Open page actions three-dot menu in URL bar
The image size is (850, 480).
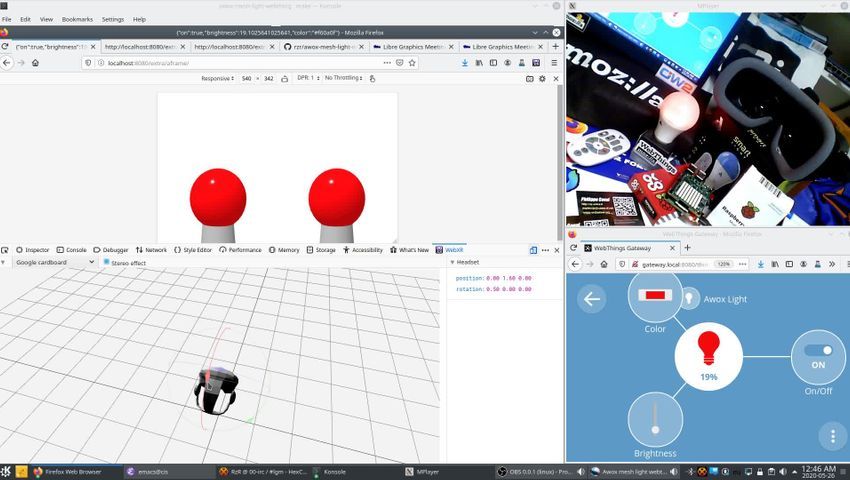[x=387, y=63]
